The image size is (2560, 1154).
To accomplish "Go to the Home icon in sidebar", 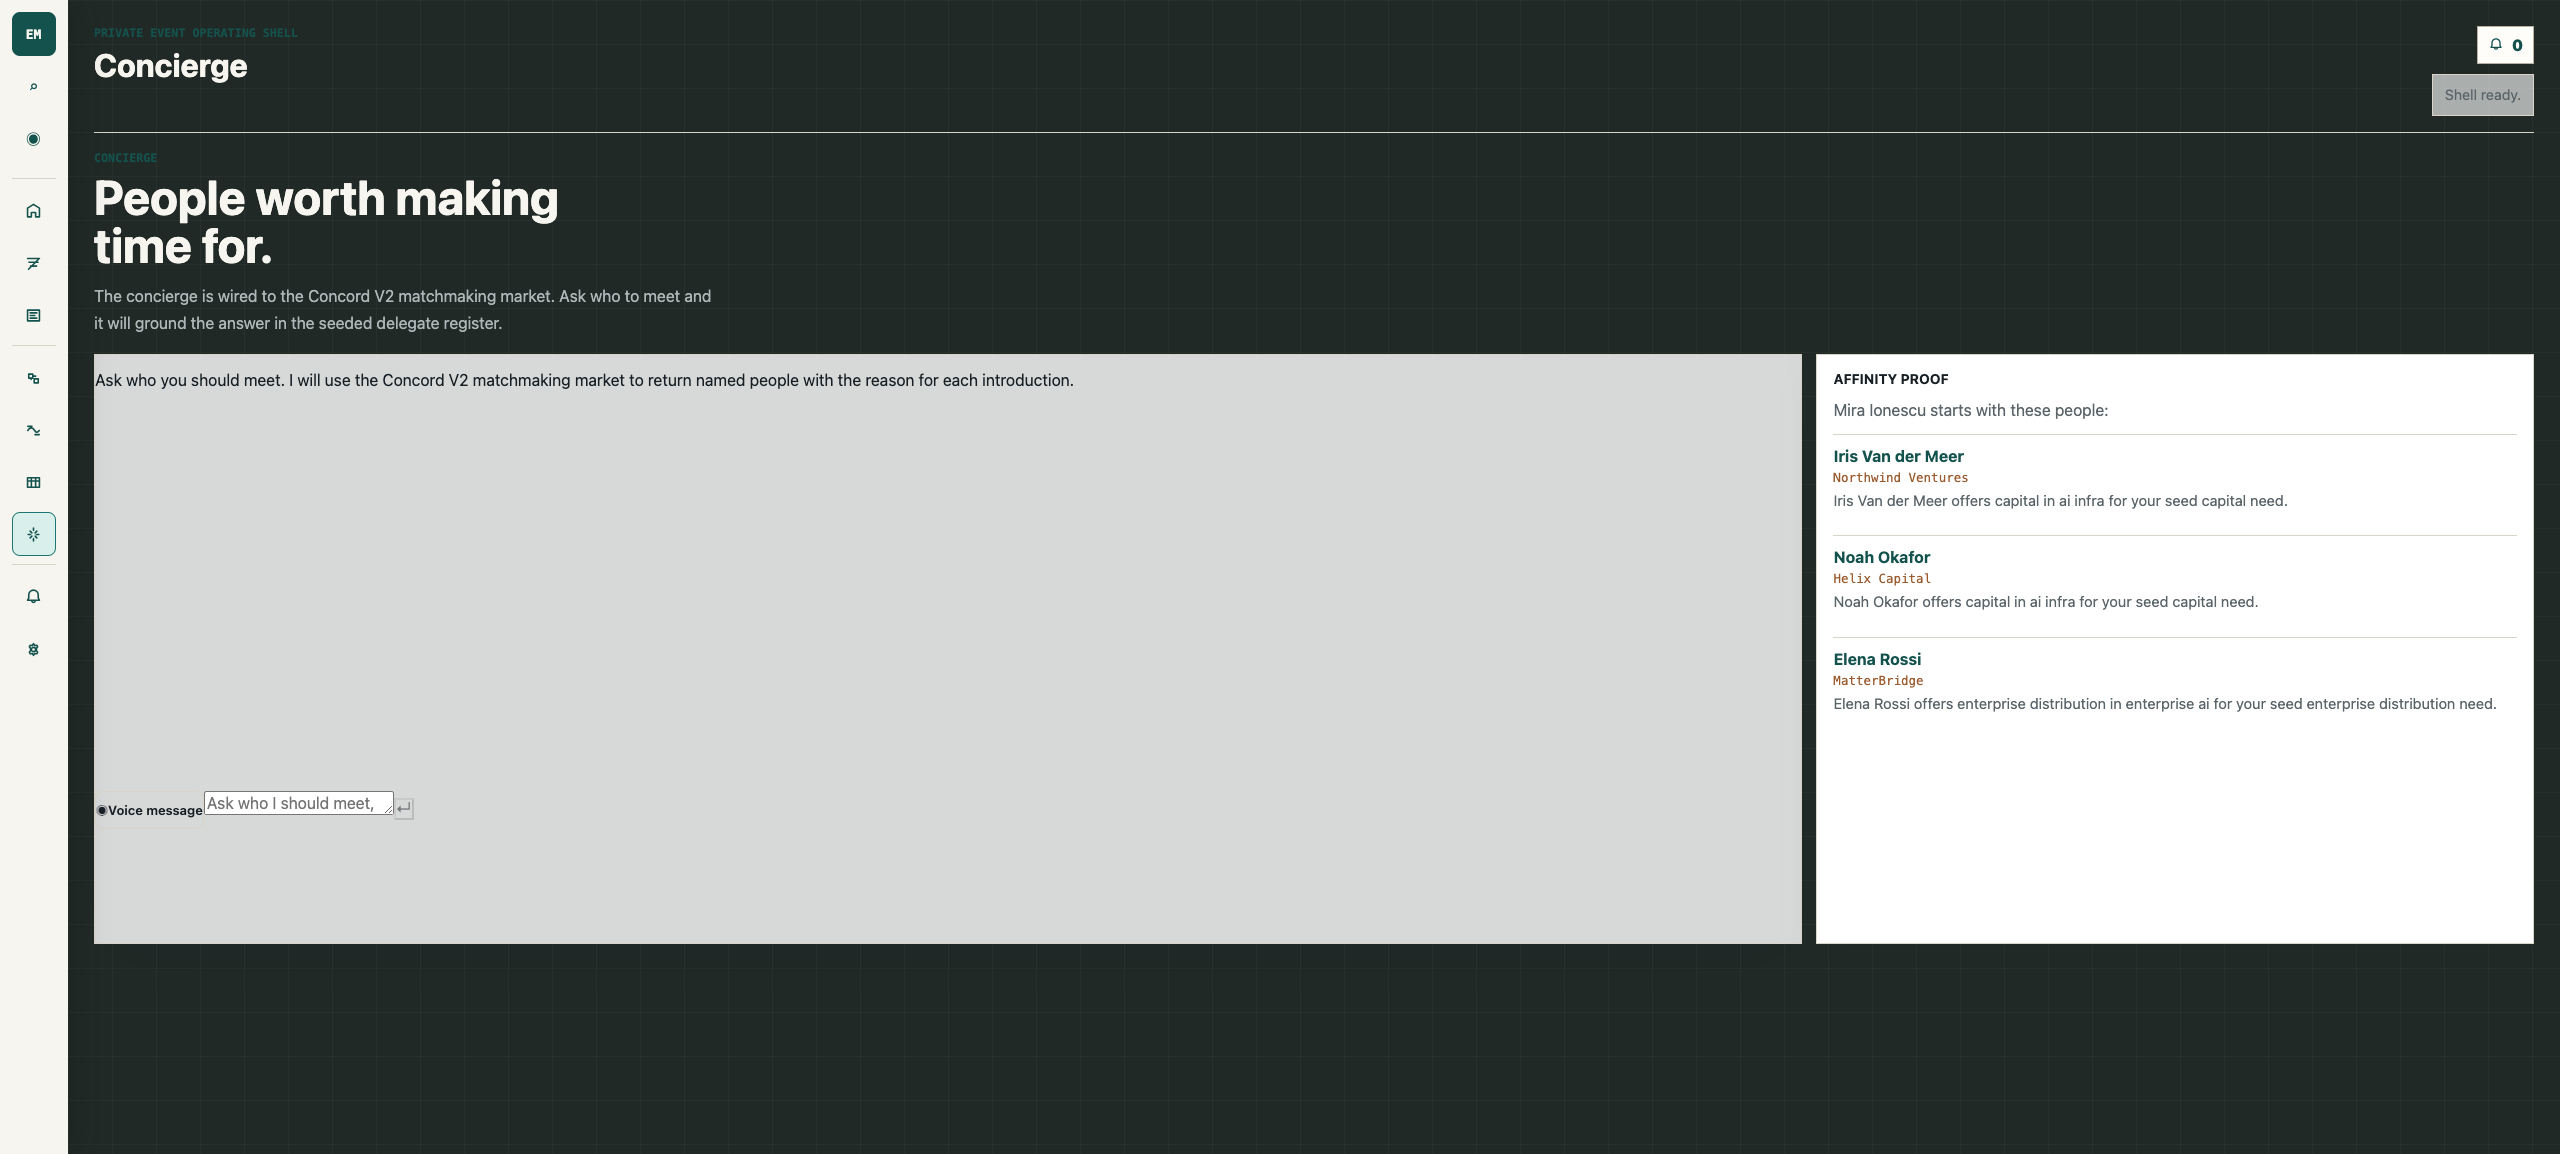I will pyautogui.click(x=33, y=211).
